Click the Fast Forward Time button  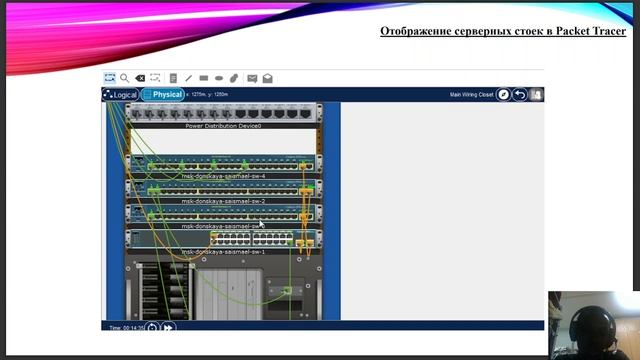click(x=168, y=327)
